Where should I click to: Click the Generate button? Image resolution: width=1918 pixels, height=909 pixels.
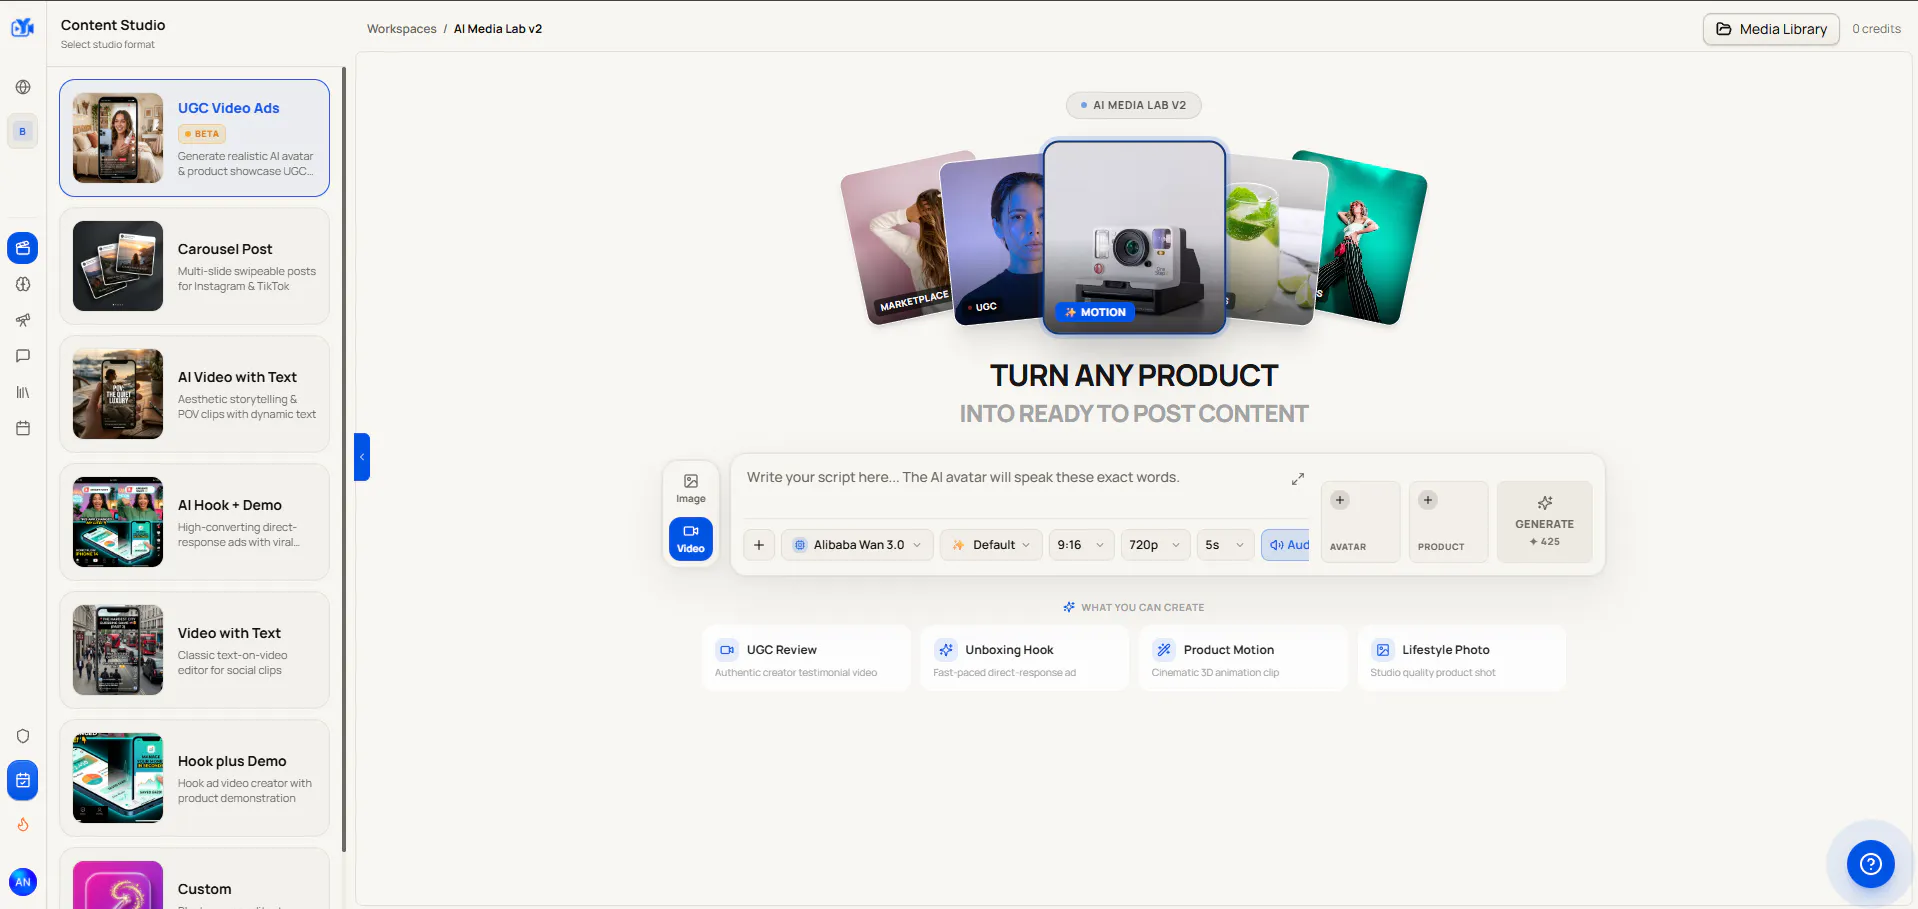click(x=1544, y=522)
